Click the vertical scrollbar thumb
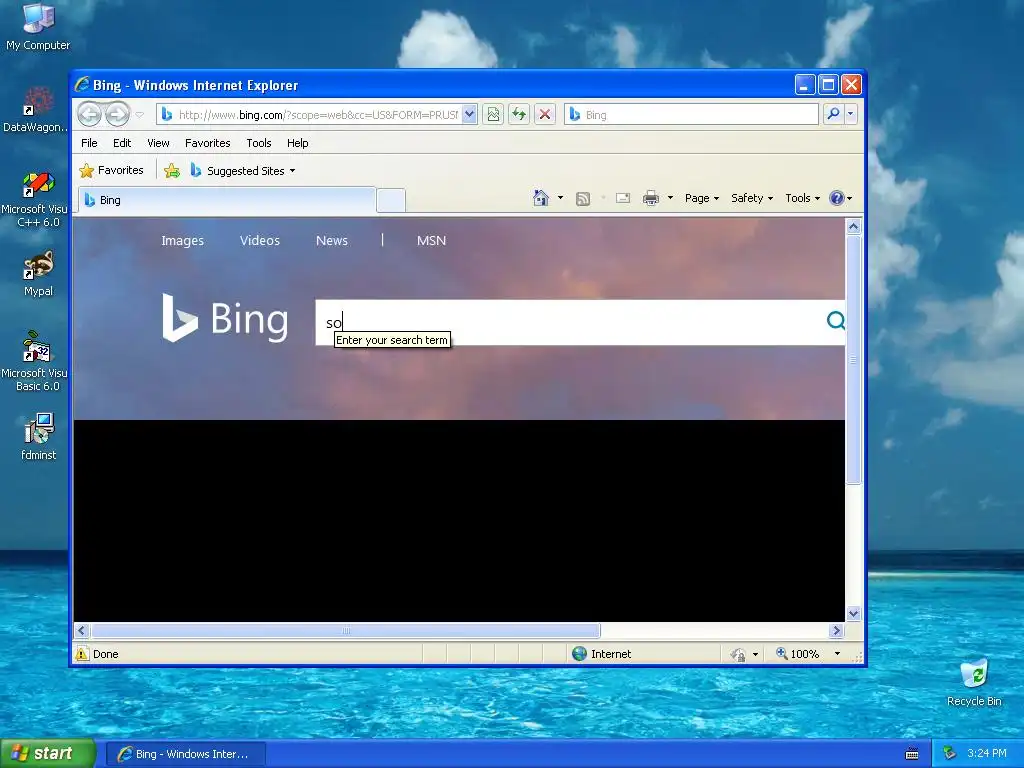This screenshot has width=1024, height=768. 854,360
